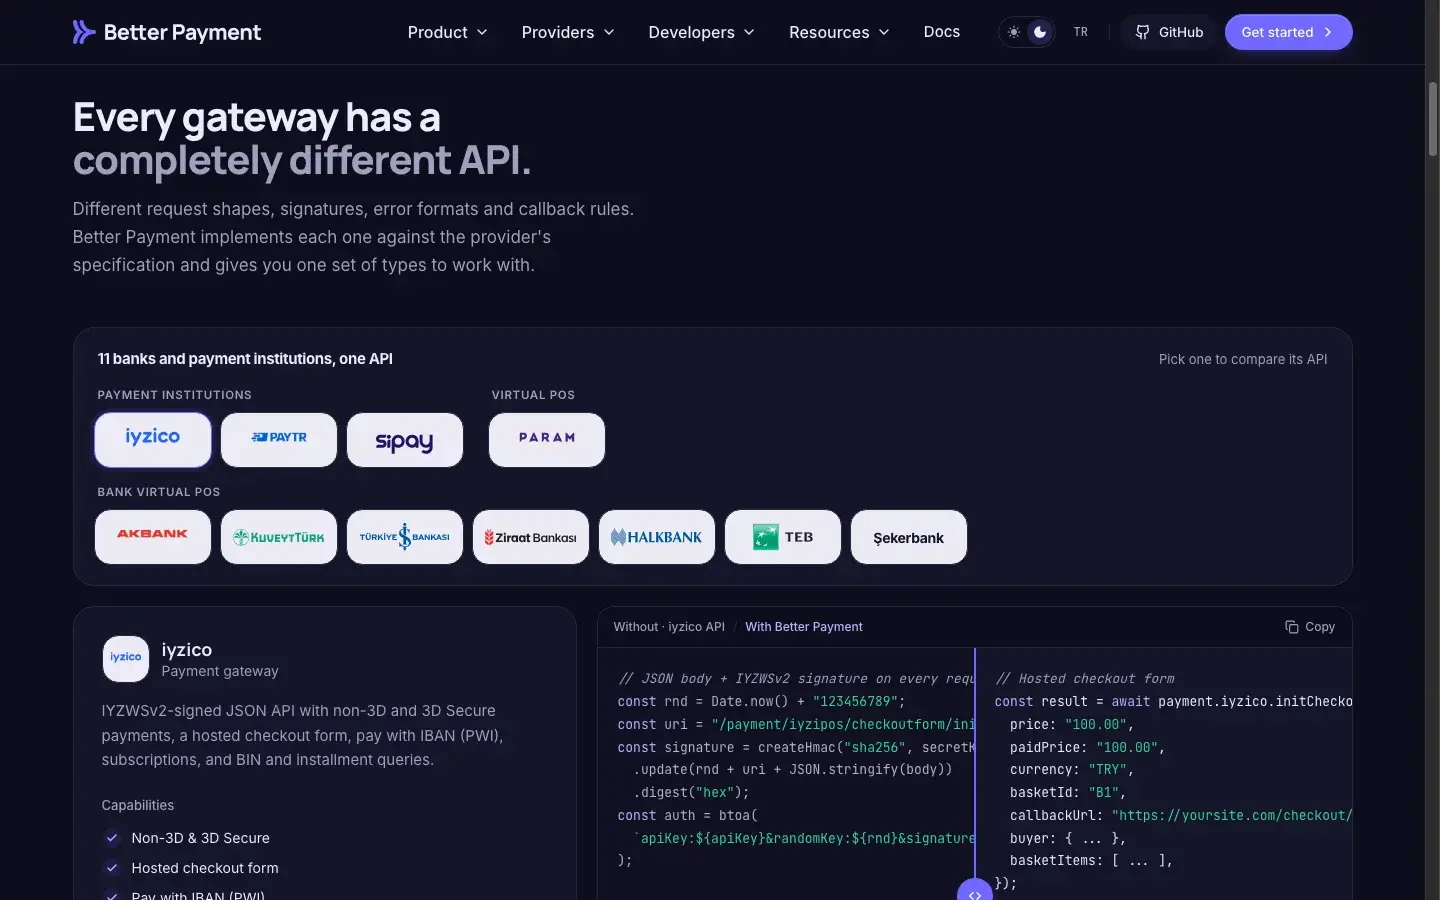Select the sipay provider card
The height and width of the screenshot is (900, 1440).
(x=405, y=440)
